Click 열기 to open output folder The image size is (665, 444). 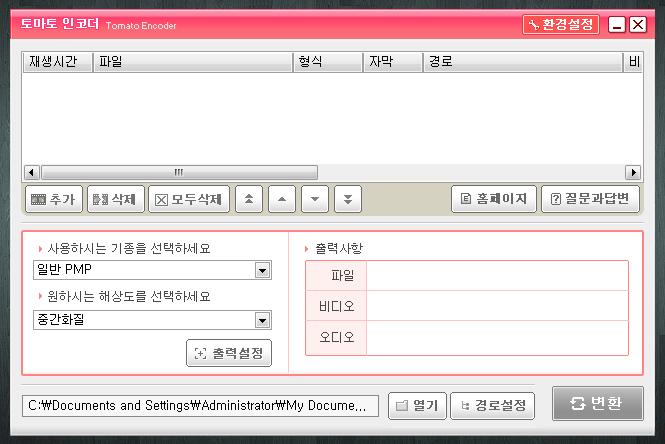(417, 406)
